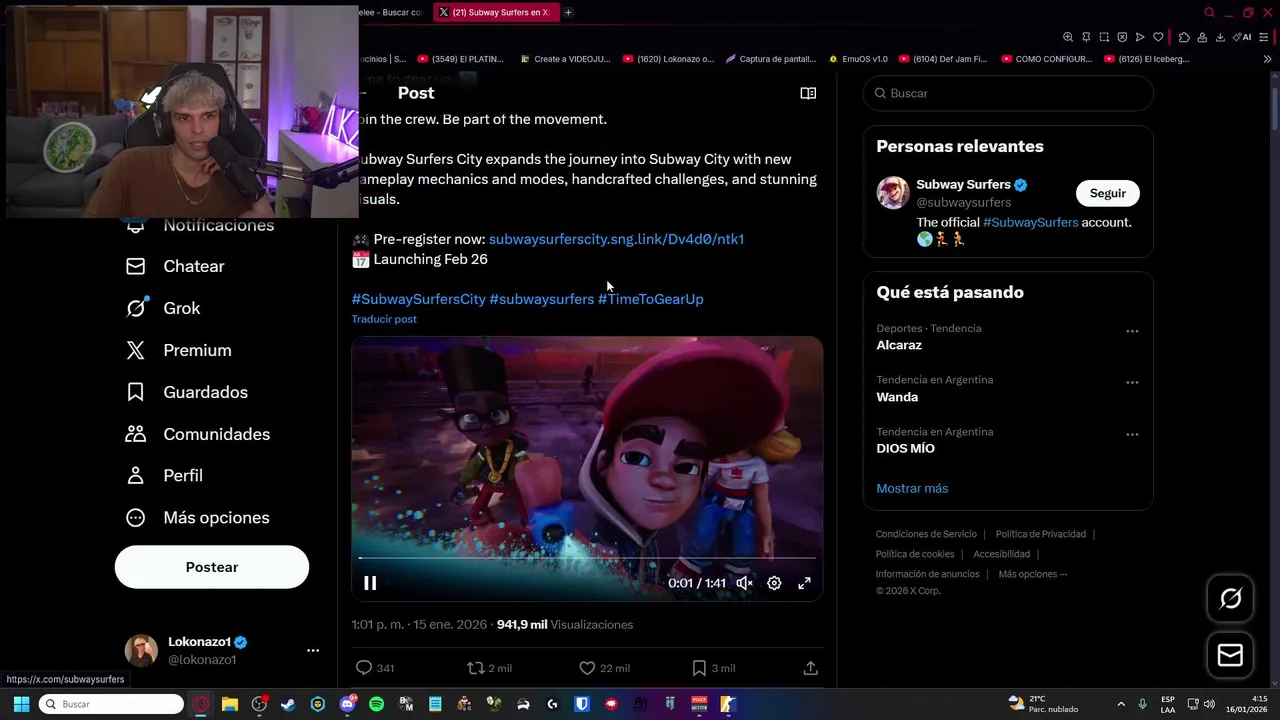Open Windows Start menu
Viewport: 1280px width, 720px height.
point(21,704)
